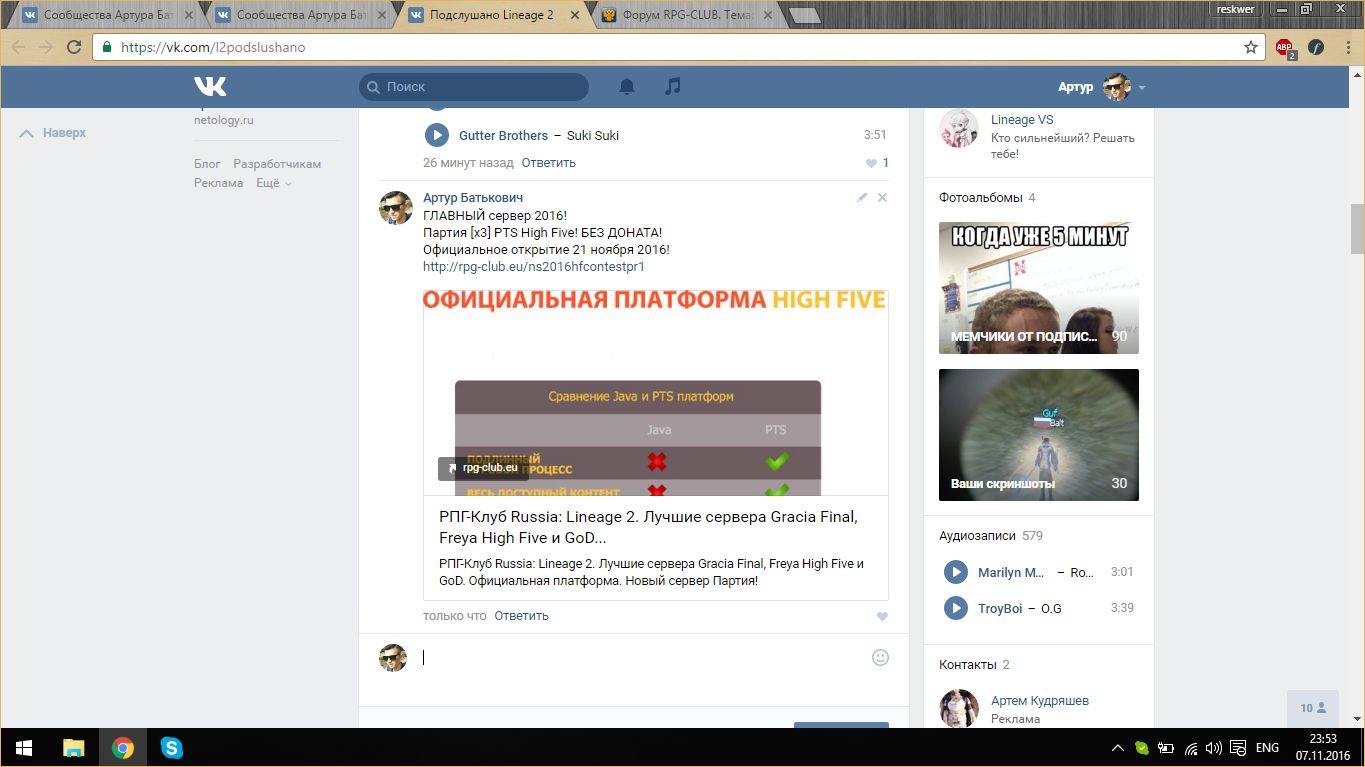
Task: Close the Подслушано Lineage 2 tab
Action: point(573,16)
